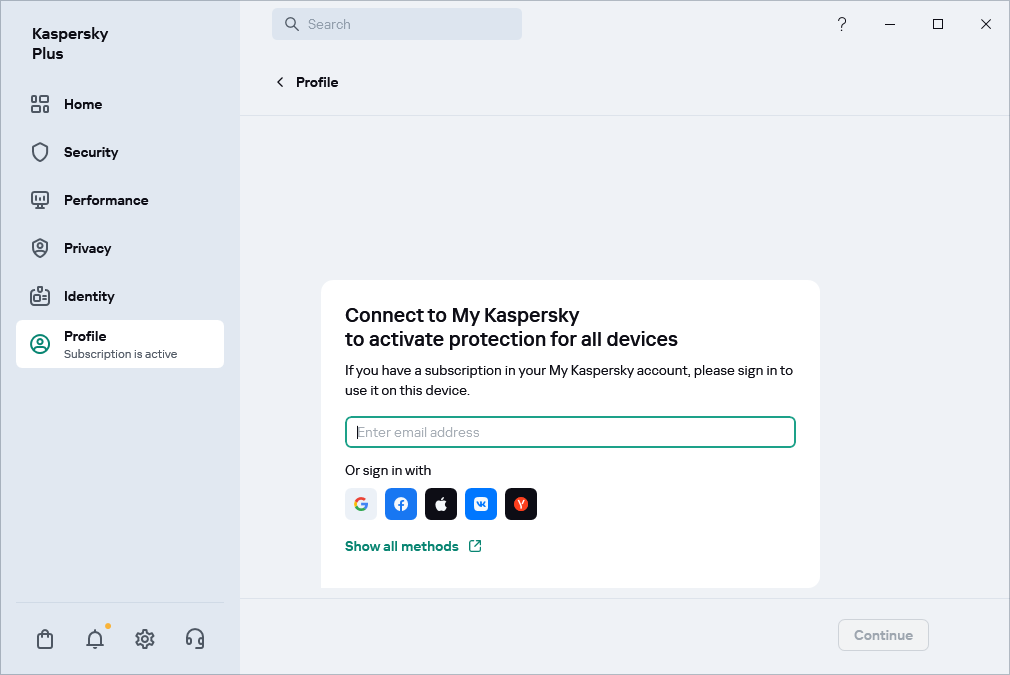
Task: Sign in with Yandex
Action: coord(521,504)
